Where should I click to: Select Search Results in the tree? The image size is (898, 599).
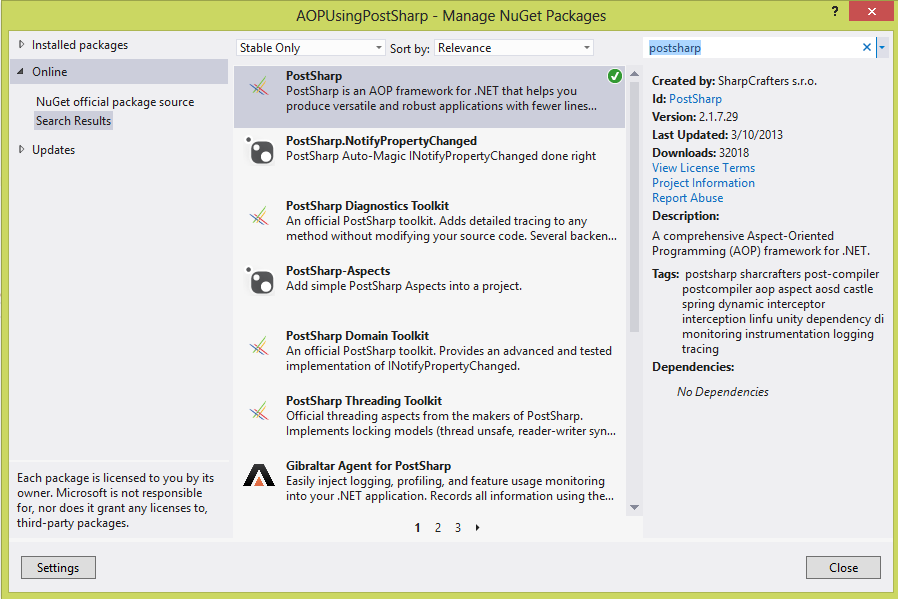(73, 121)
